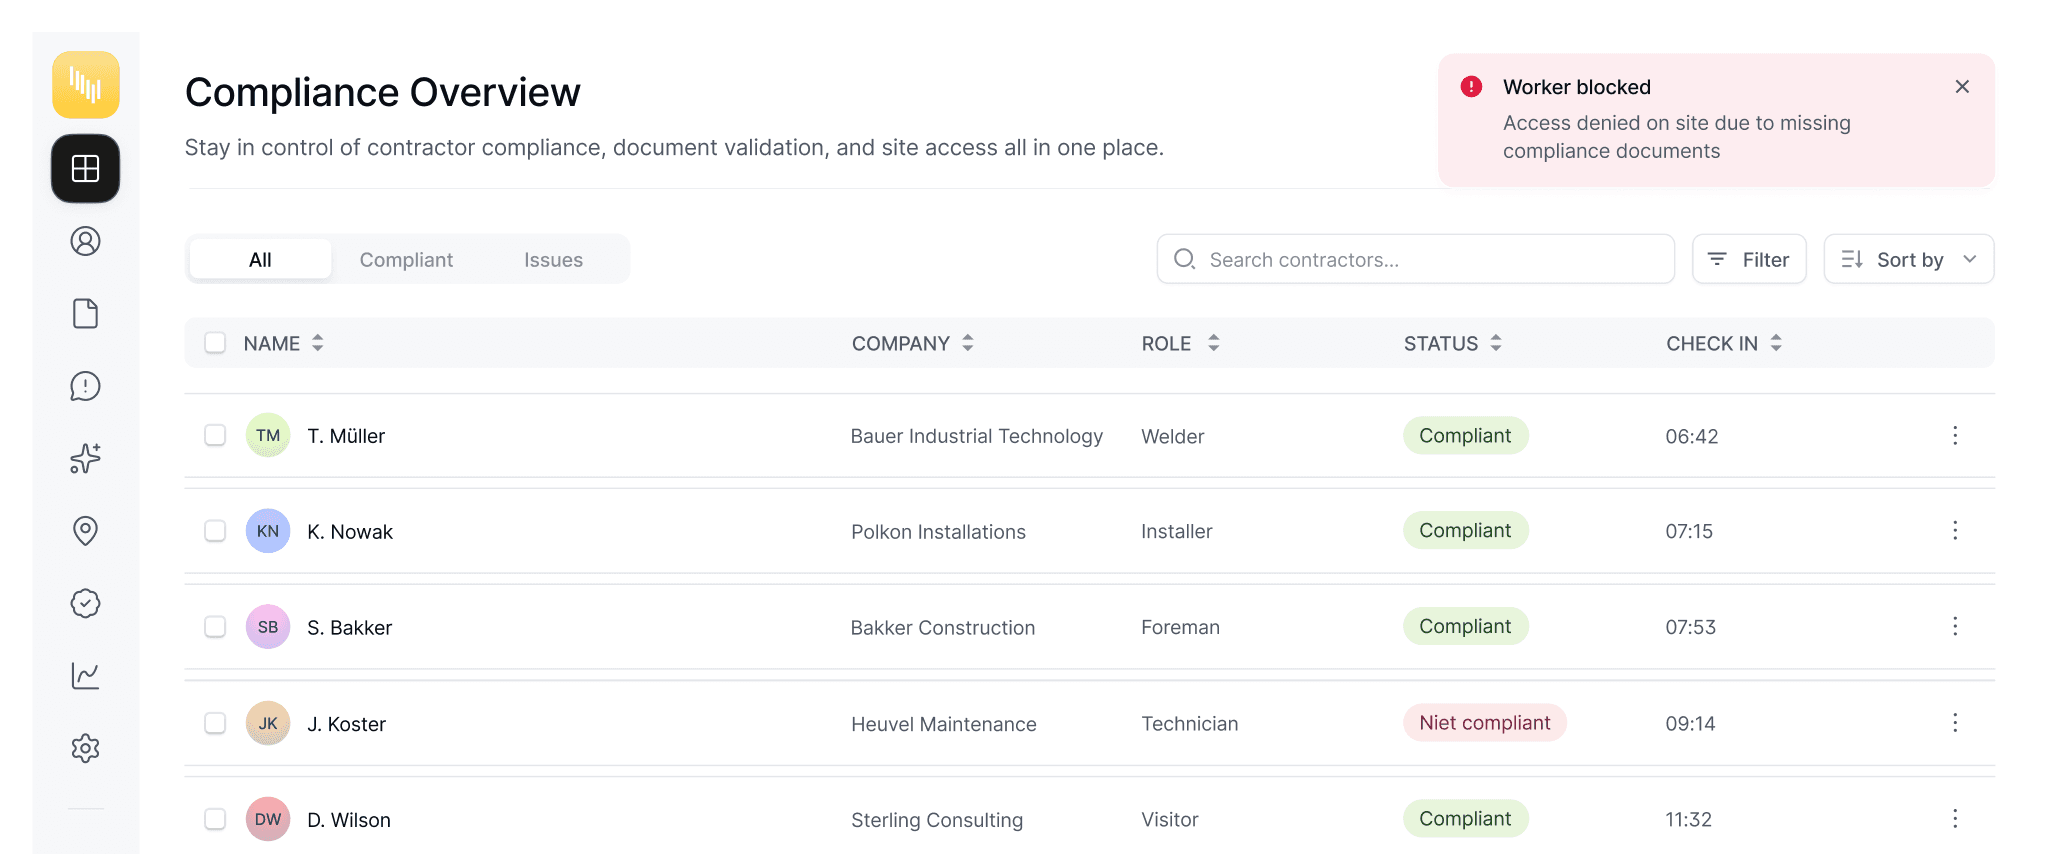Click the 09:14 check-in time
This screenshot has width=2048, height=854.
pyautogui.click(x=1690, y=723)
